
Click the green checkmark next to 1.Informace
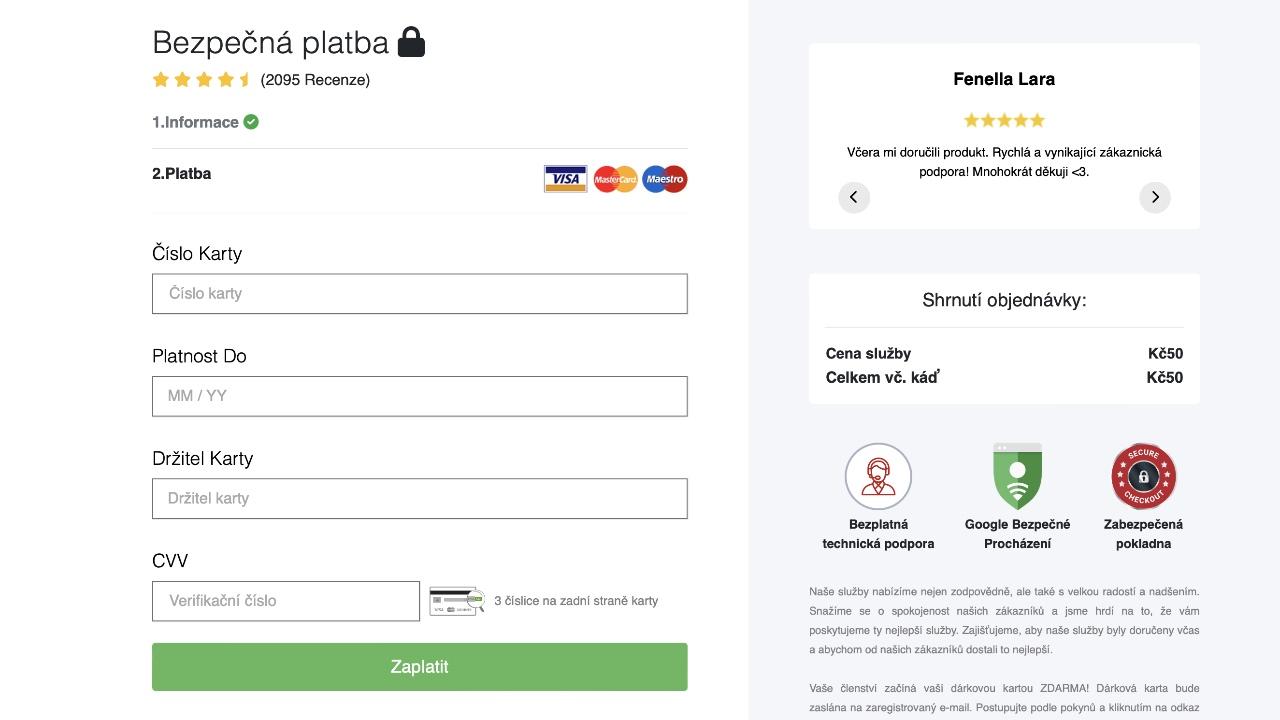coord(251,122)
